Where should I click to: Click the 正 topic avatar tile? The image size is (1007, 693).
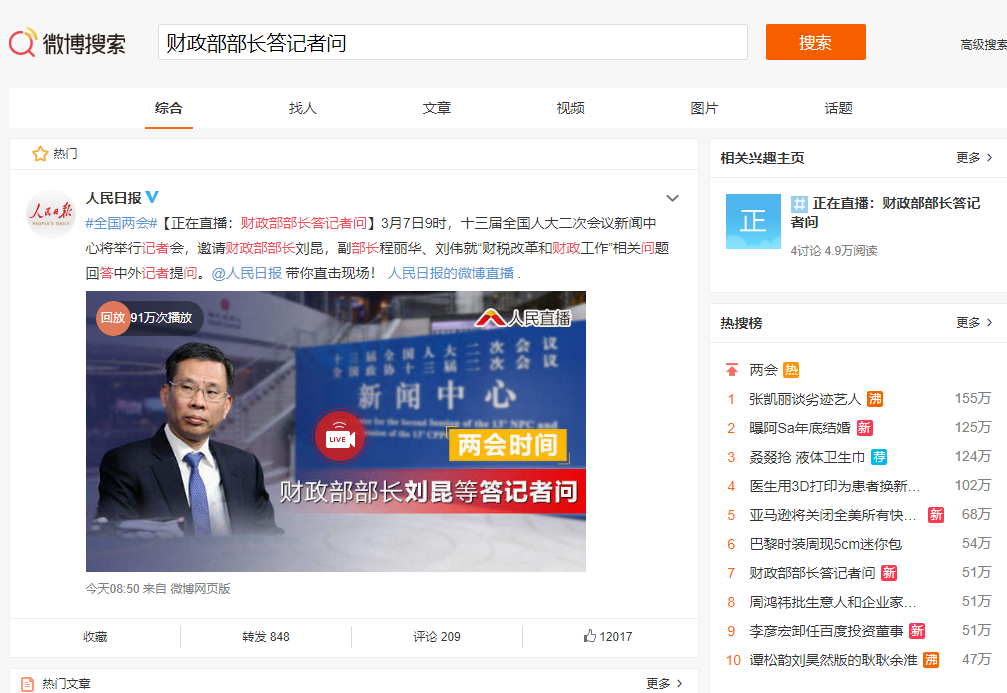pos(753,221)
